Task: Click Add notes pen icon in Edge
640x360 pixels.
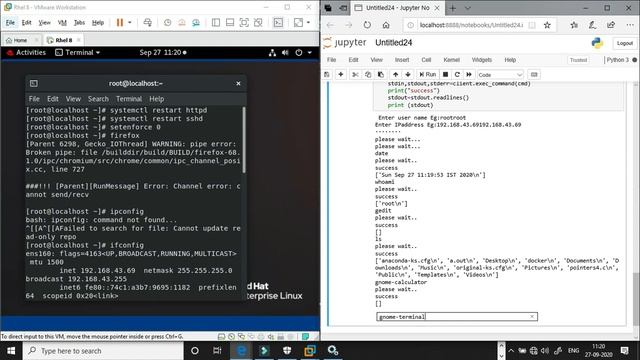Action: [592, 25]
